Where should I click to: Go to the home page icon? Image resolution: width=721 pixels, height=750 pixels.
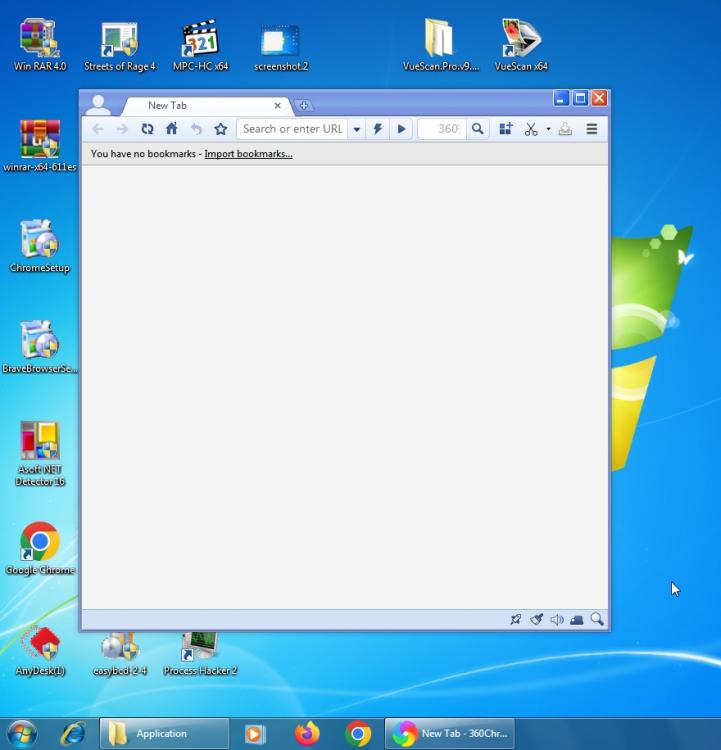coord(172,129)
